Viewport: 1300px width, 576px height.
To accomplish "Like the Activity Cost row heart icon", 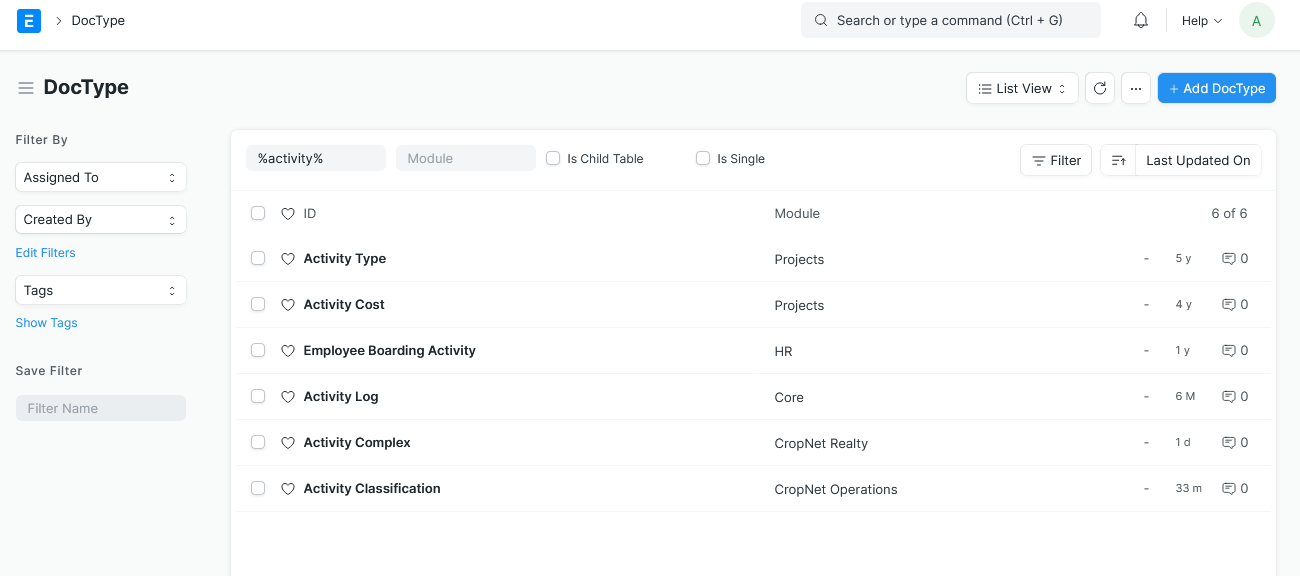I will 288,305.
